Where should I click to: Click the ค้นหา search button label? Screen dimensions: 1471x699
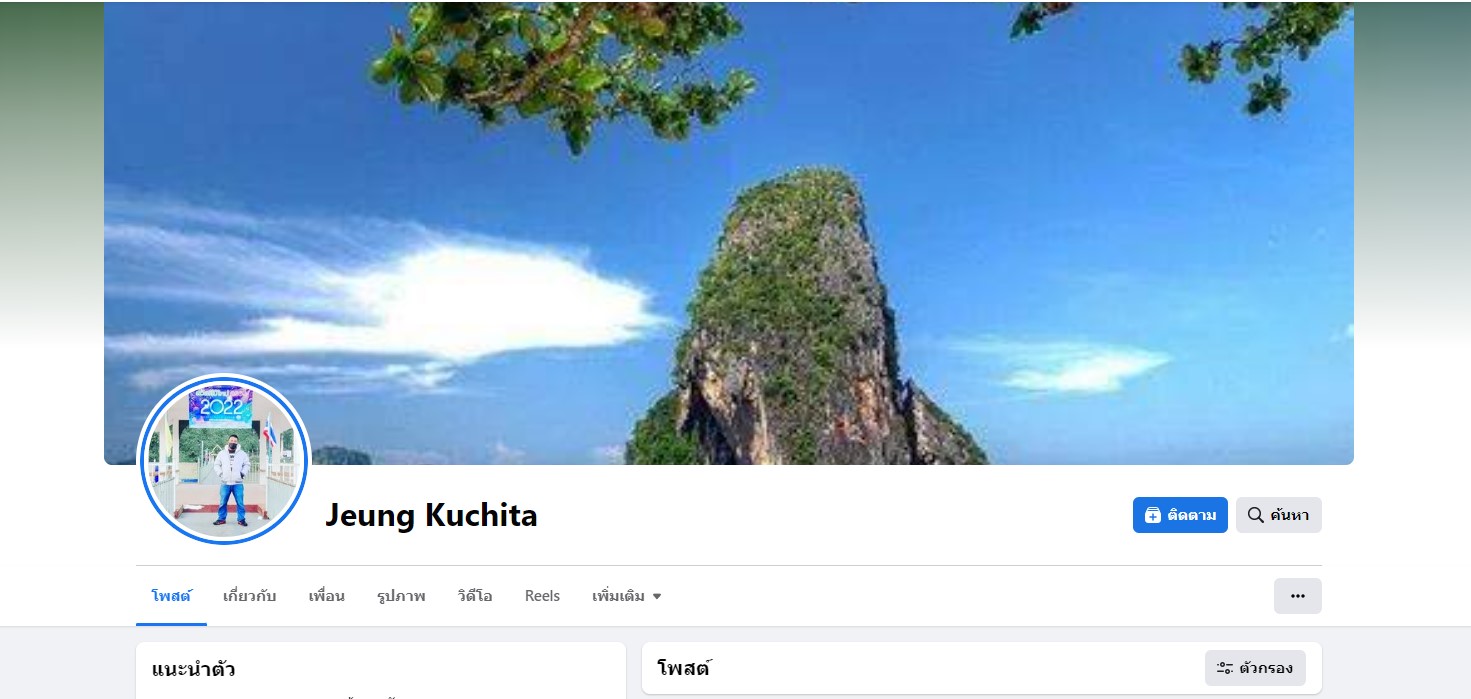pyautogui.click(x=1289, y=515)
